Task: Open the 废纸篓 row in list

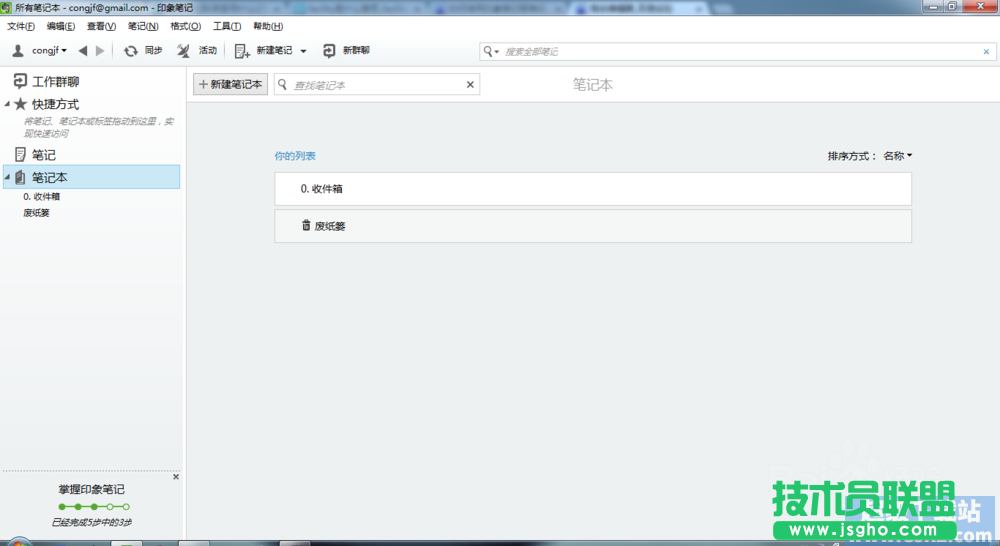Action: [593, 226]
